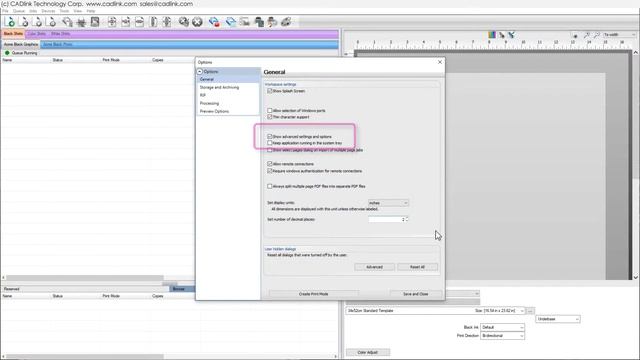This screenshot has height=360, width=640.
Task: Click the framed picture toolbar icon
Action: pos(95,22)
